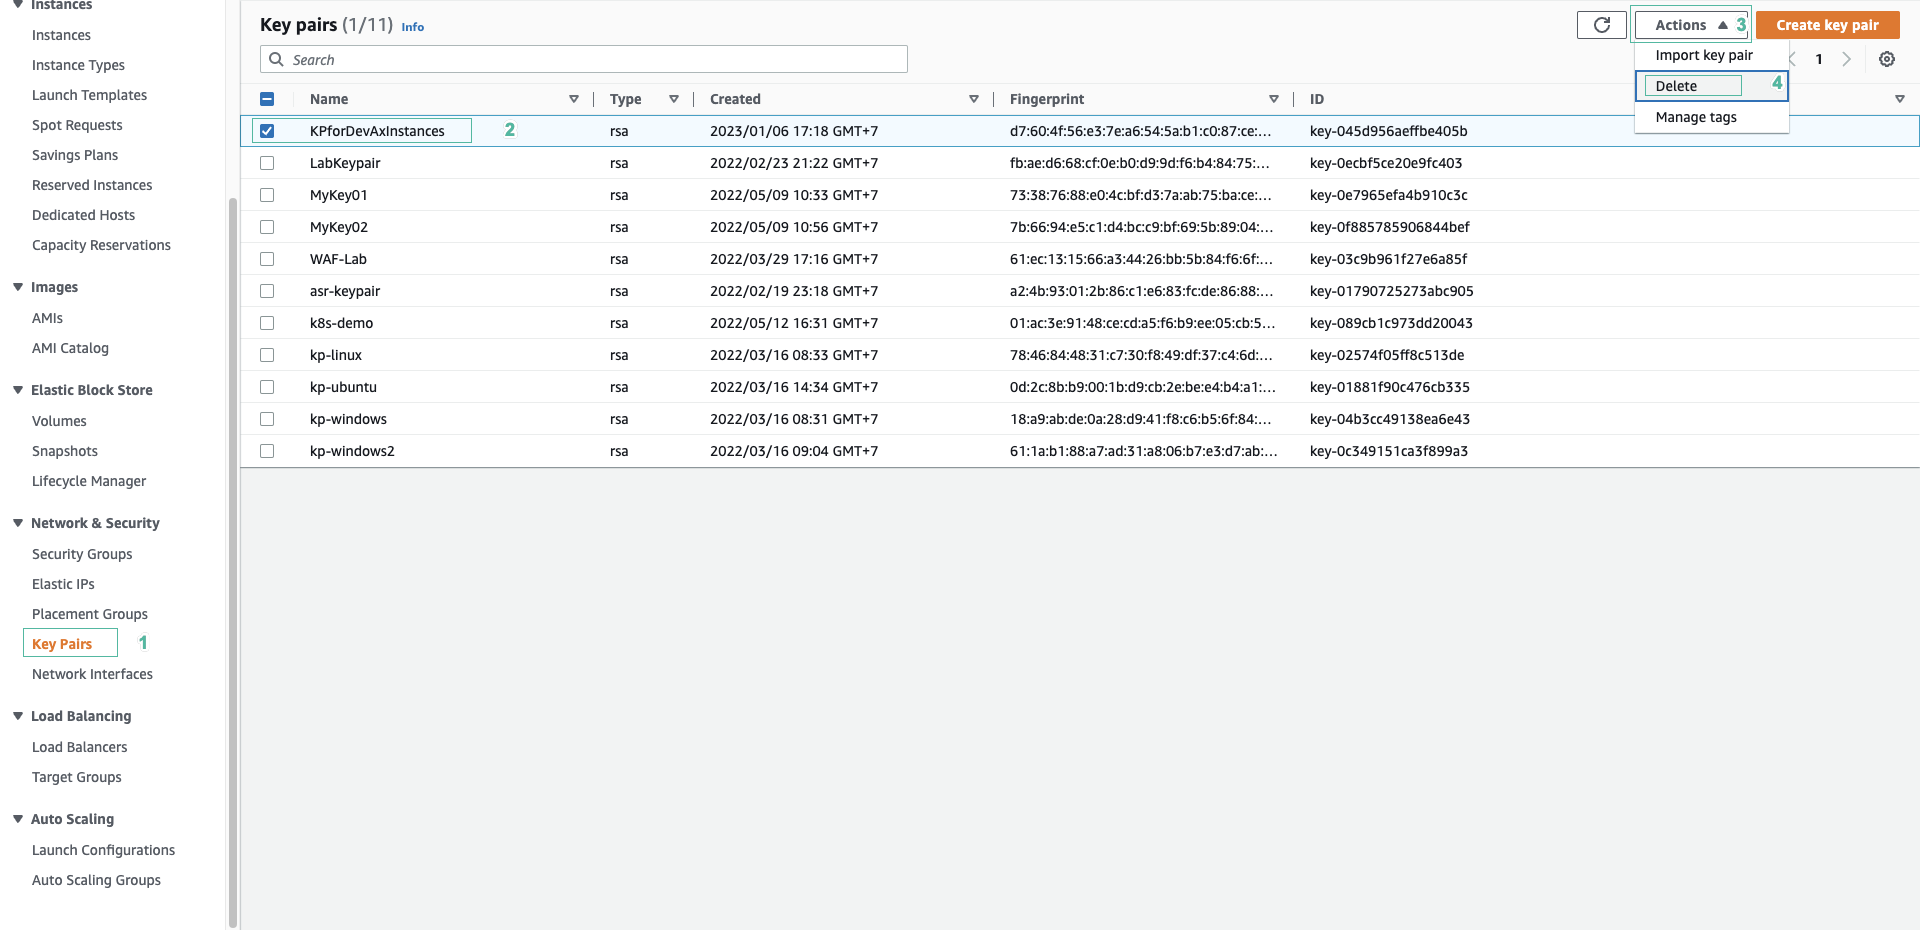Image resolution: width=1920 pixels, height=930 pixels.
Task: Select the asr-keypair checkbox
Action: 267,291
